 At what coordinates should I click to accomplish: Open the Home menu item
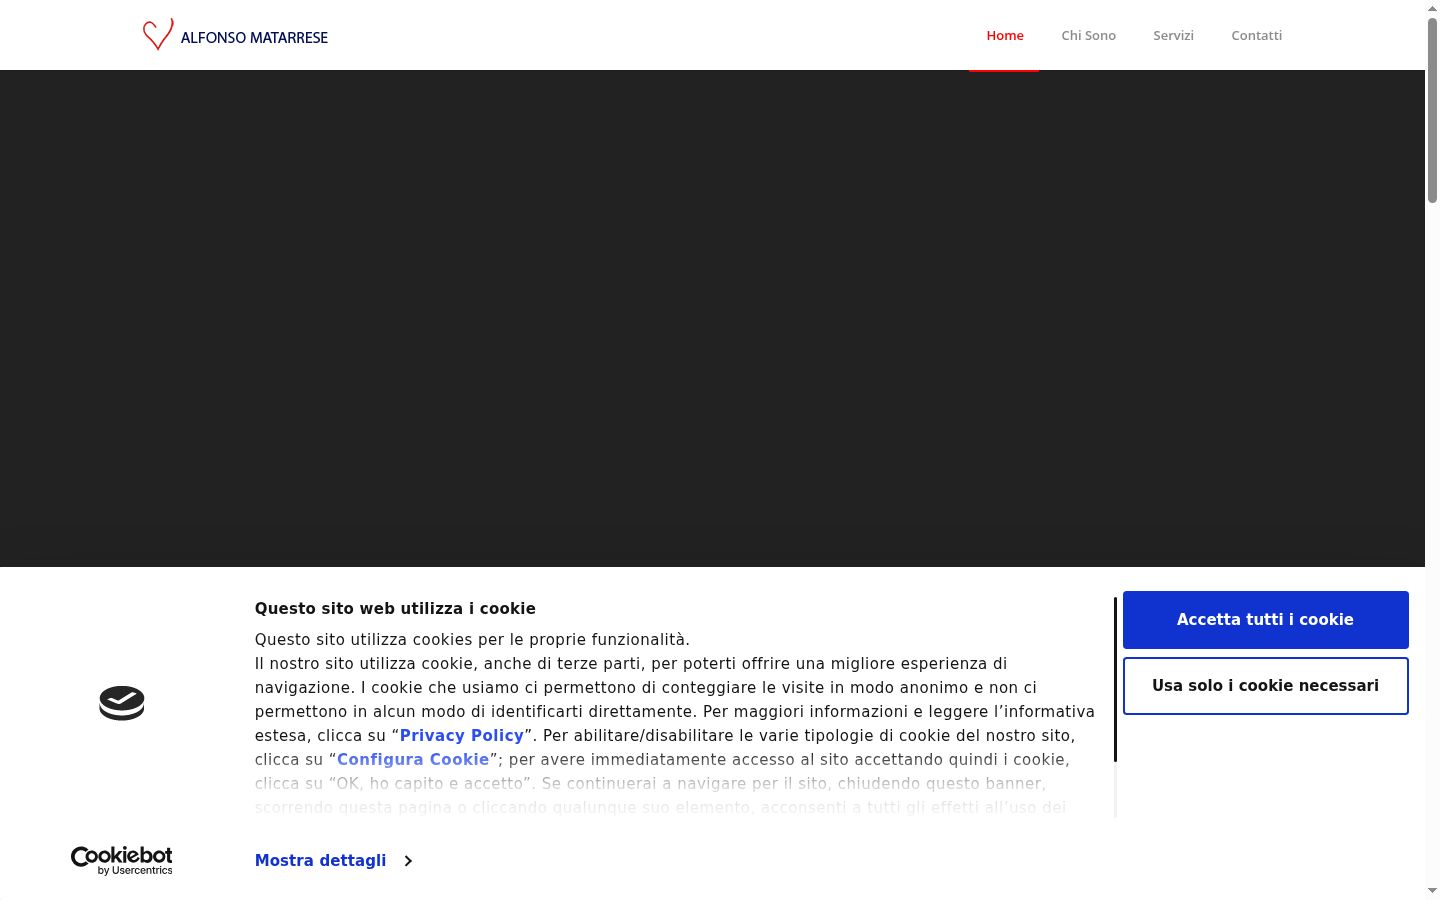click(x=1005, y=35)
